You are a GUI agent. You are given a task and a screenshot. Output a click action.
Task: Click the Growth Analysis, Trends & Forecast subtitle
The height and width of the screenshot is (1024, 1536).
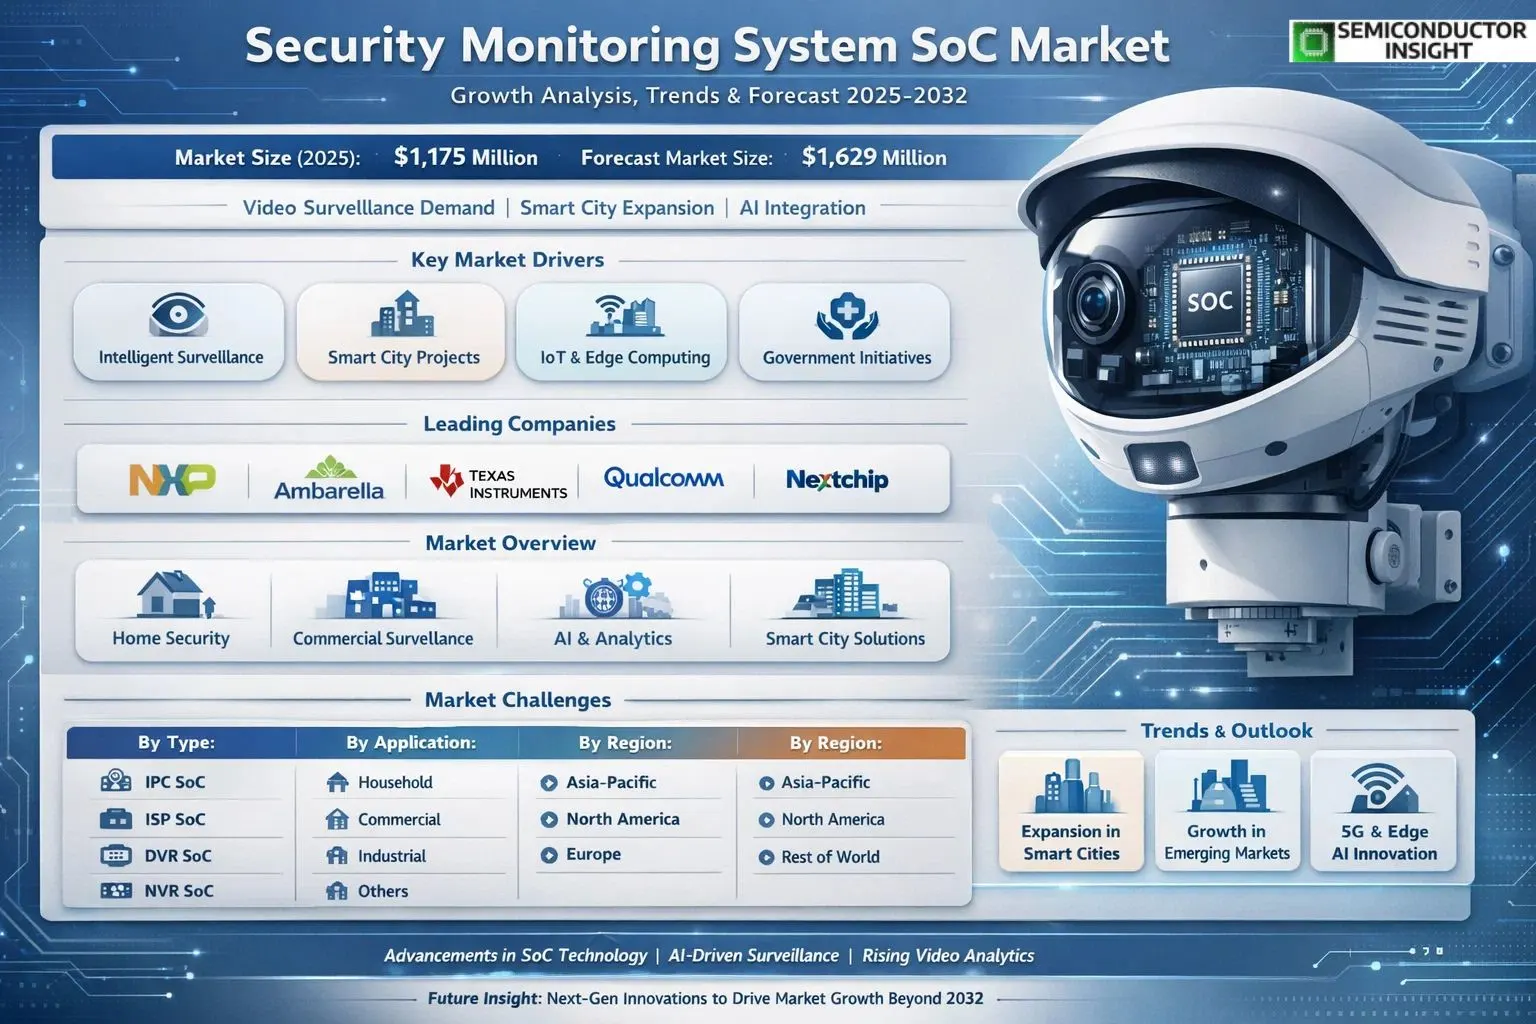709,96
